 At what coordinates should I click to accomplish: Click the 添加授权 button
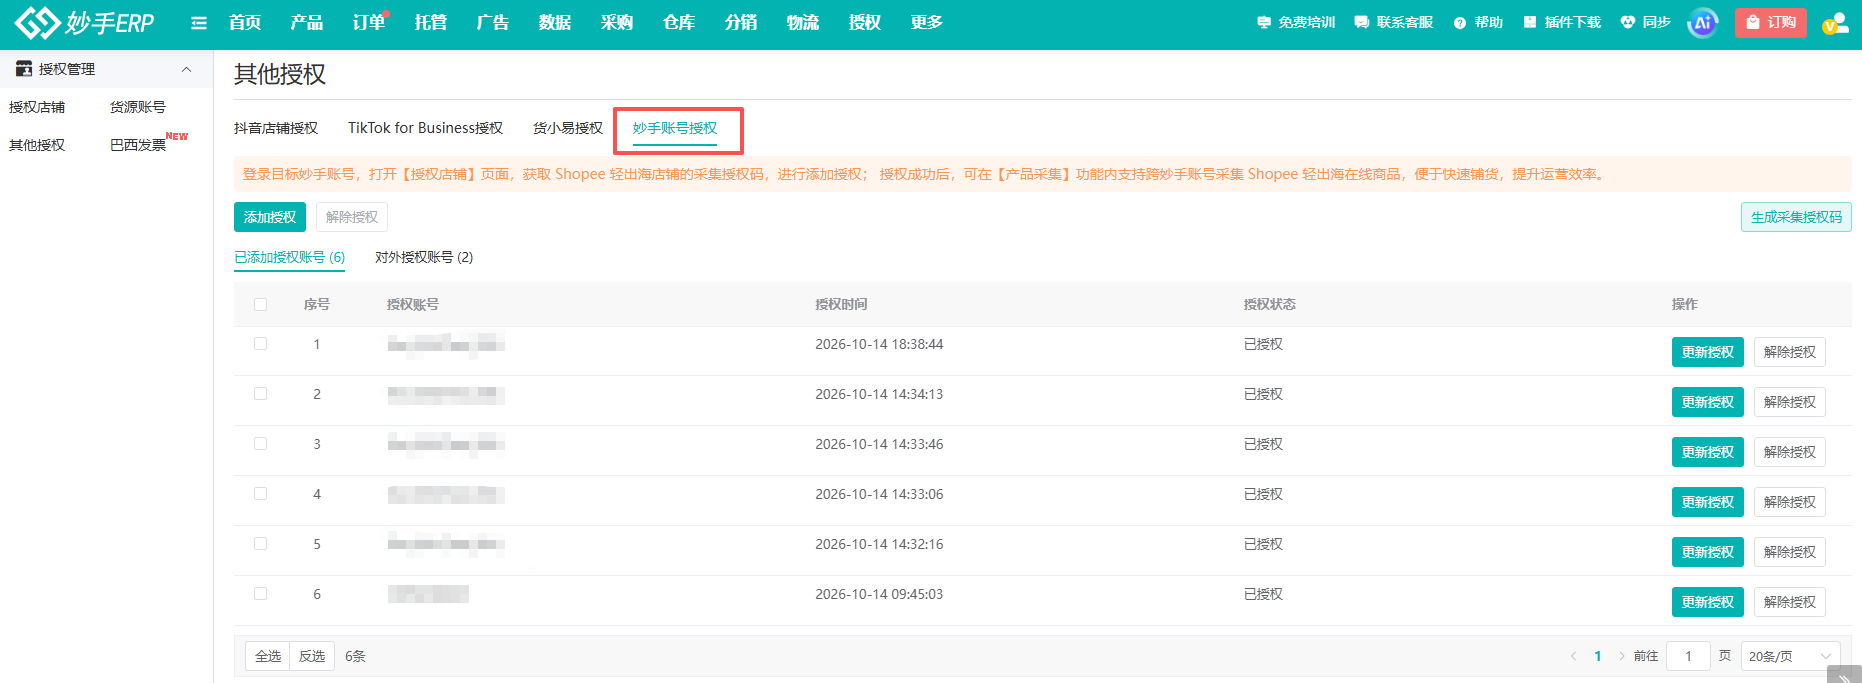pyautogui.click(x=270, y=217)
